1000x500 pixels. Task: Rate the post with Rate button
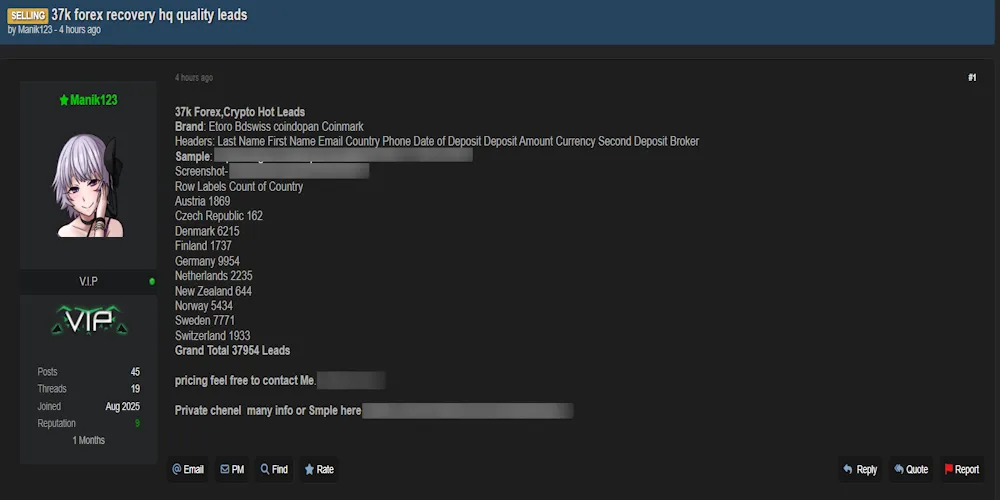pyautogui.click(x=319, y=469)
